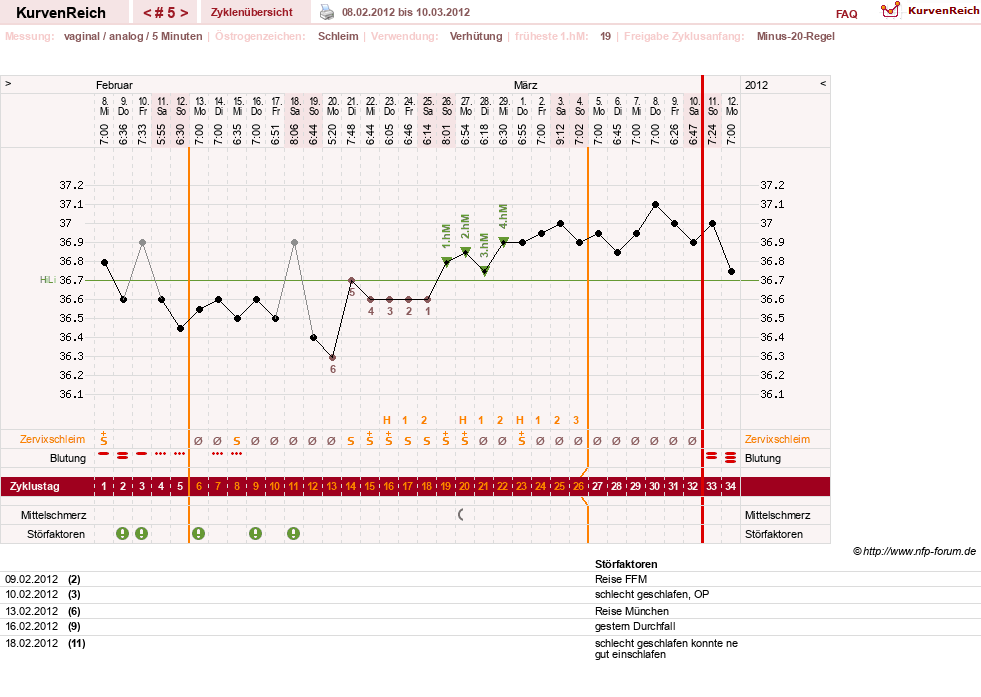
Task: Click the 09.02.2012 date in the list
Action: [x=31, y=579]
